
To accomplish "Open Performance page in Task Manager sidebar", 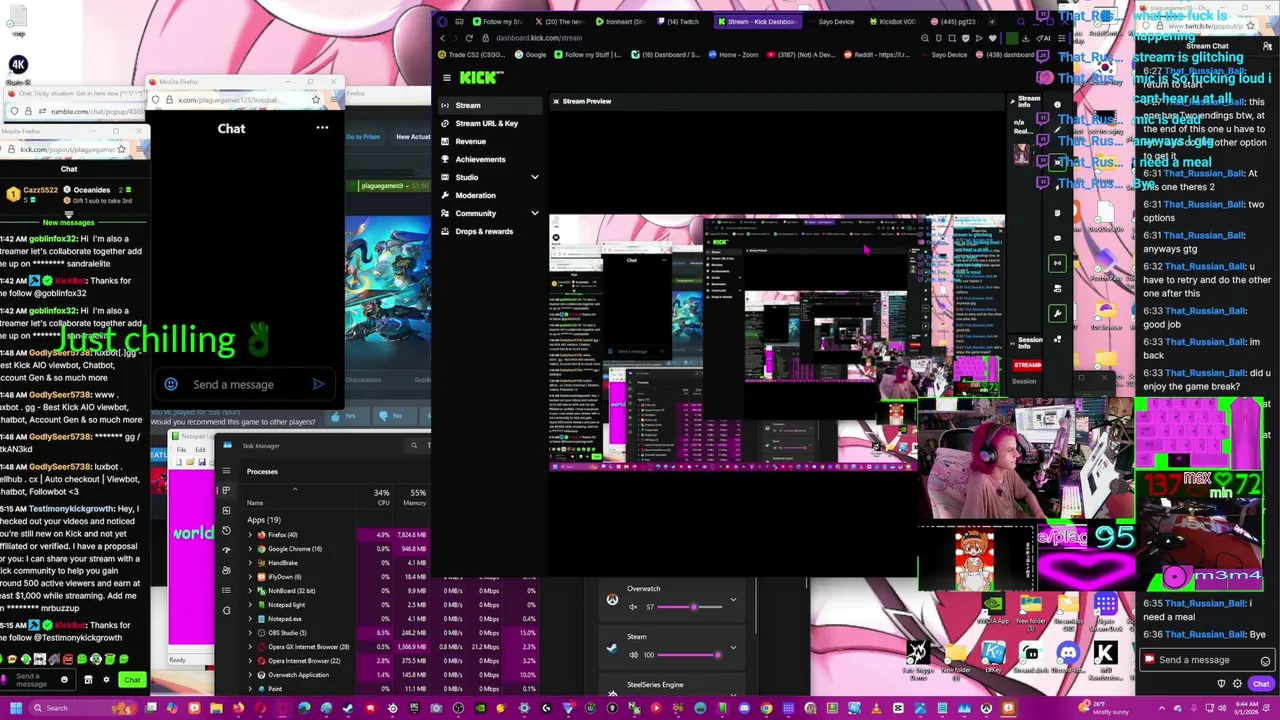I will pos(226,510).
